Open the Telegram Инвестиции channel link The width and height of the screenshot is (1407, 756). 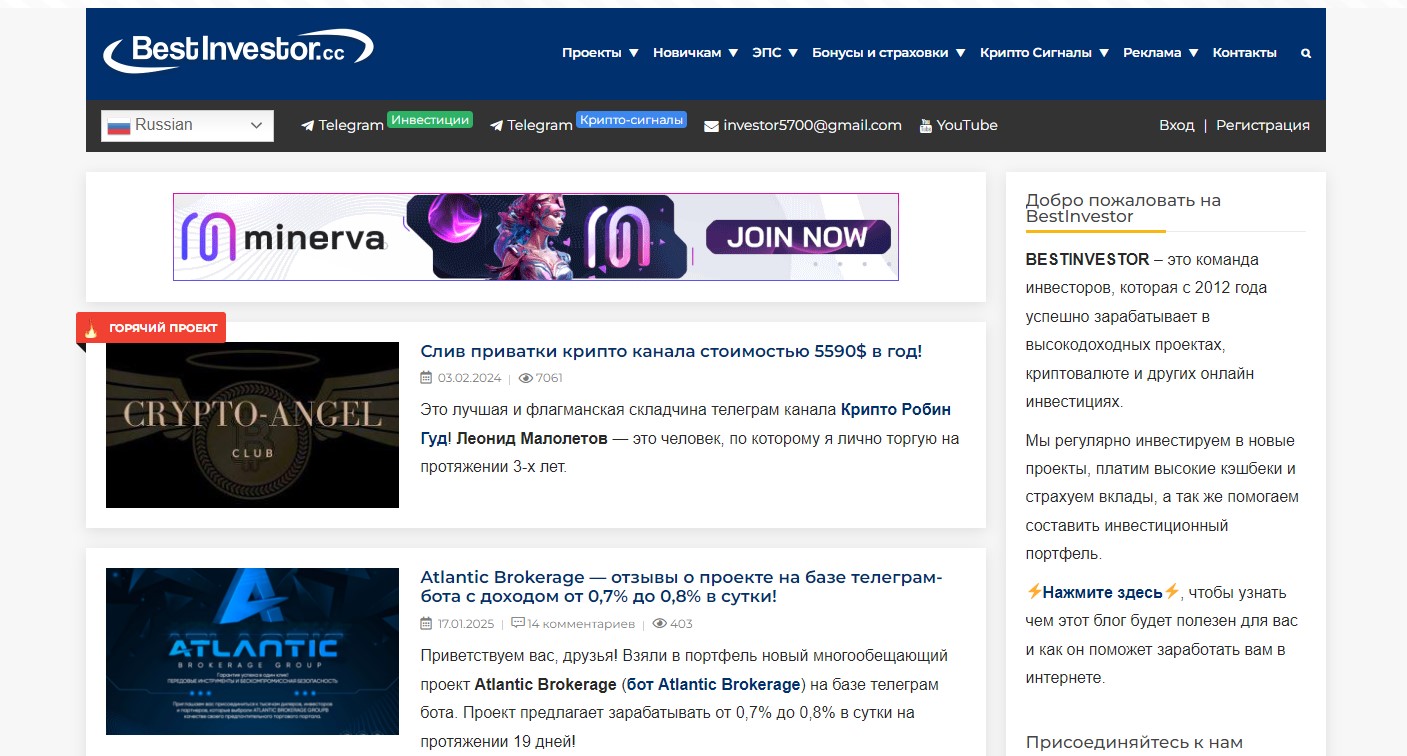(x=351, y=126)
